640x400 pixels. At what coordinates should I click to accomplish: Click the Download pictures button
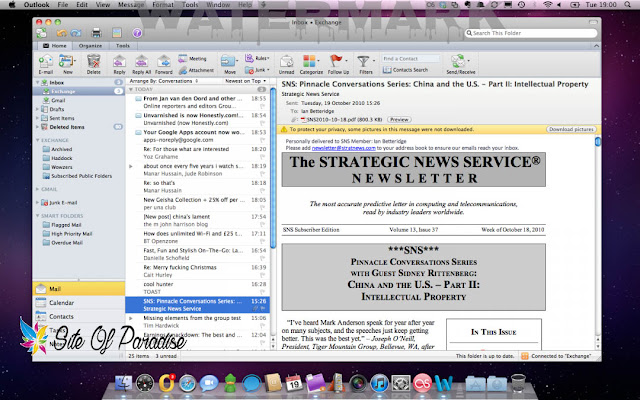(571, 129)
